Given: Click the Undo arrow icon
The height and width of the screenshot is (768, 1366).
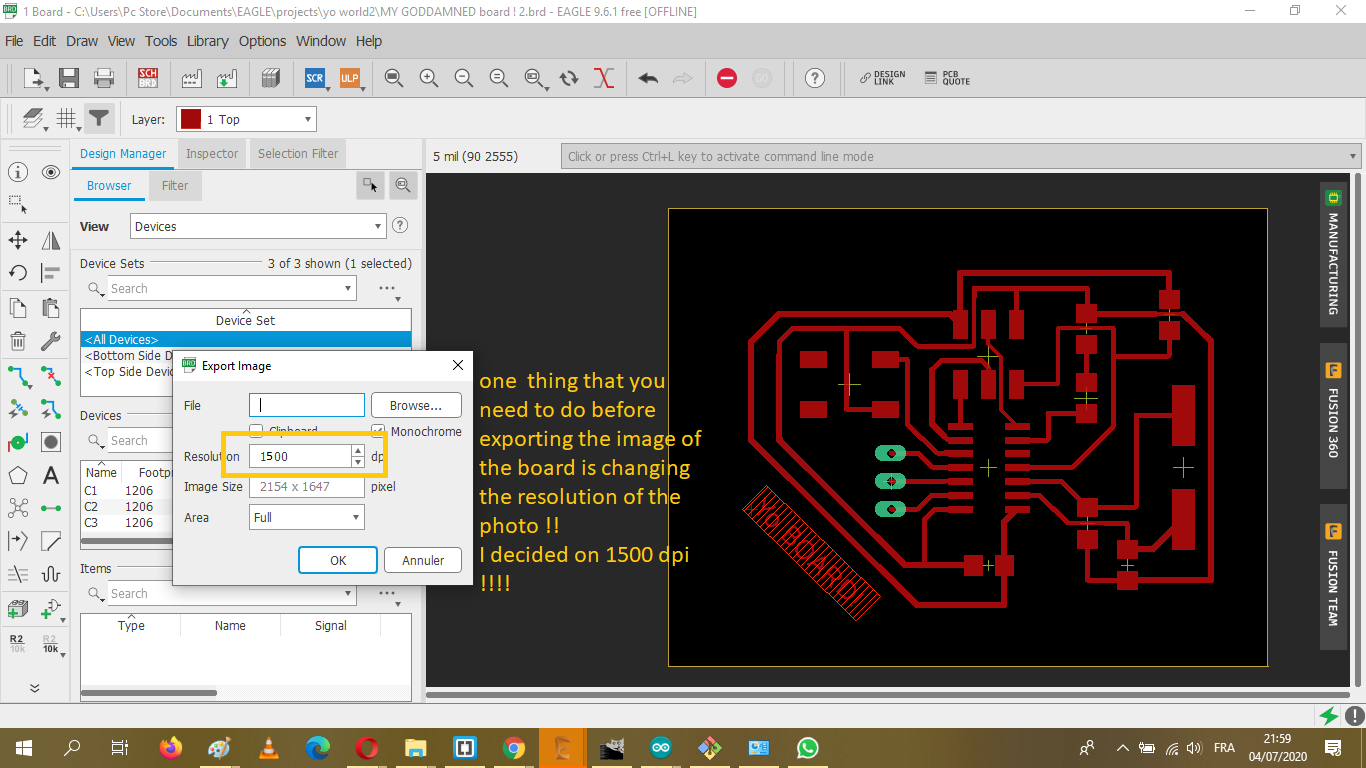Looking at the screenshot, I should tap(648, 78).
